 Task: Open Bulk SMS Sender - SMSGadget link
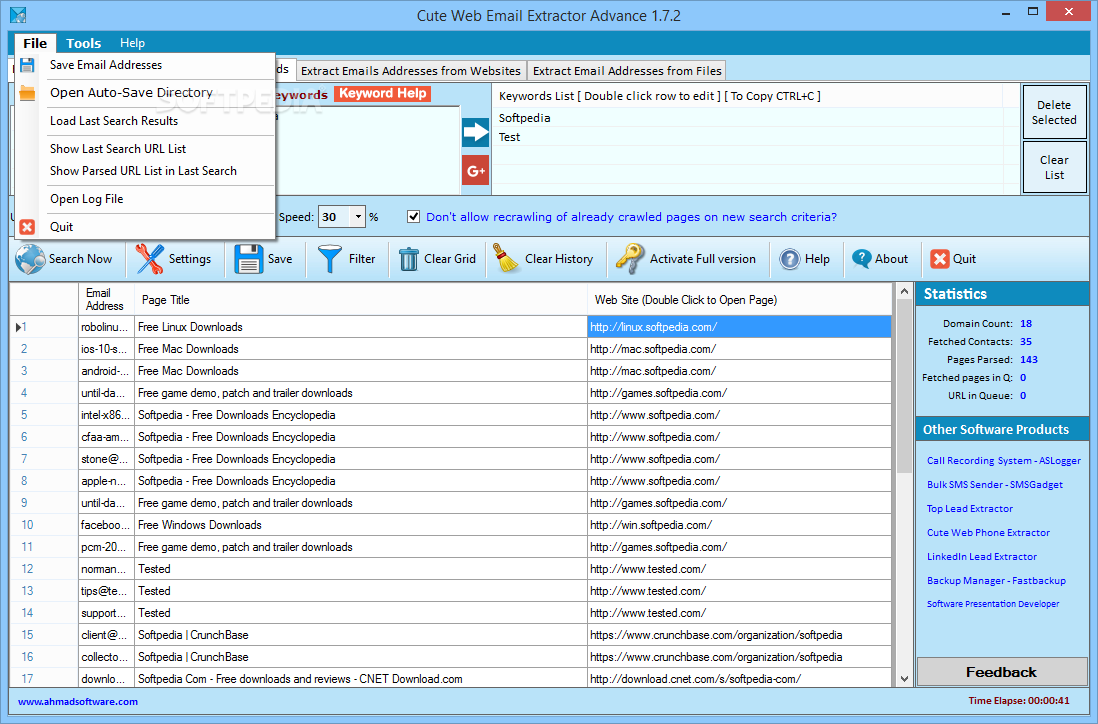[x=994, y=485]
